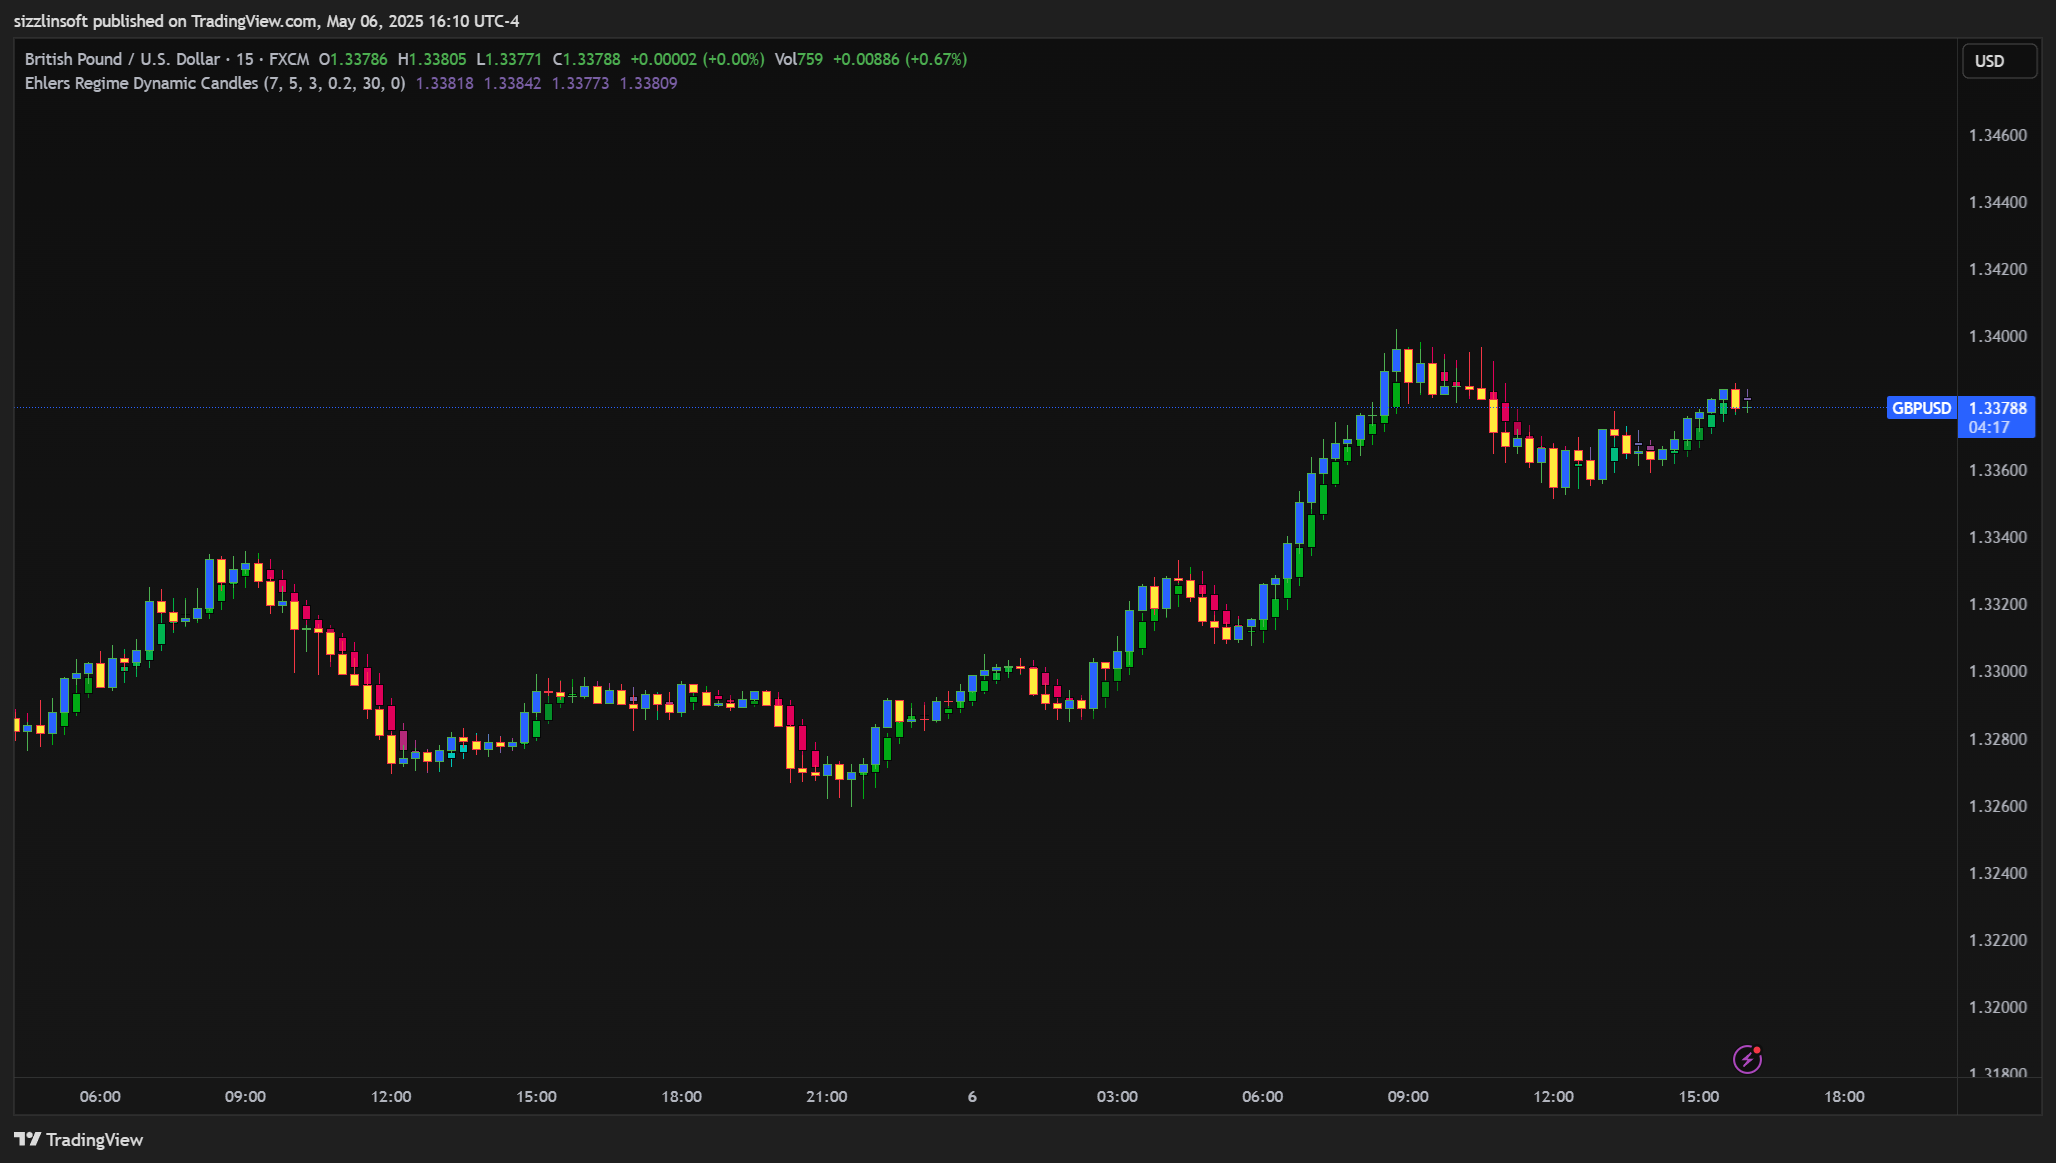Click the close value C1.33788

click(x=587, y=59)
